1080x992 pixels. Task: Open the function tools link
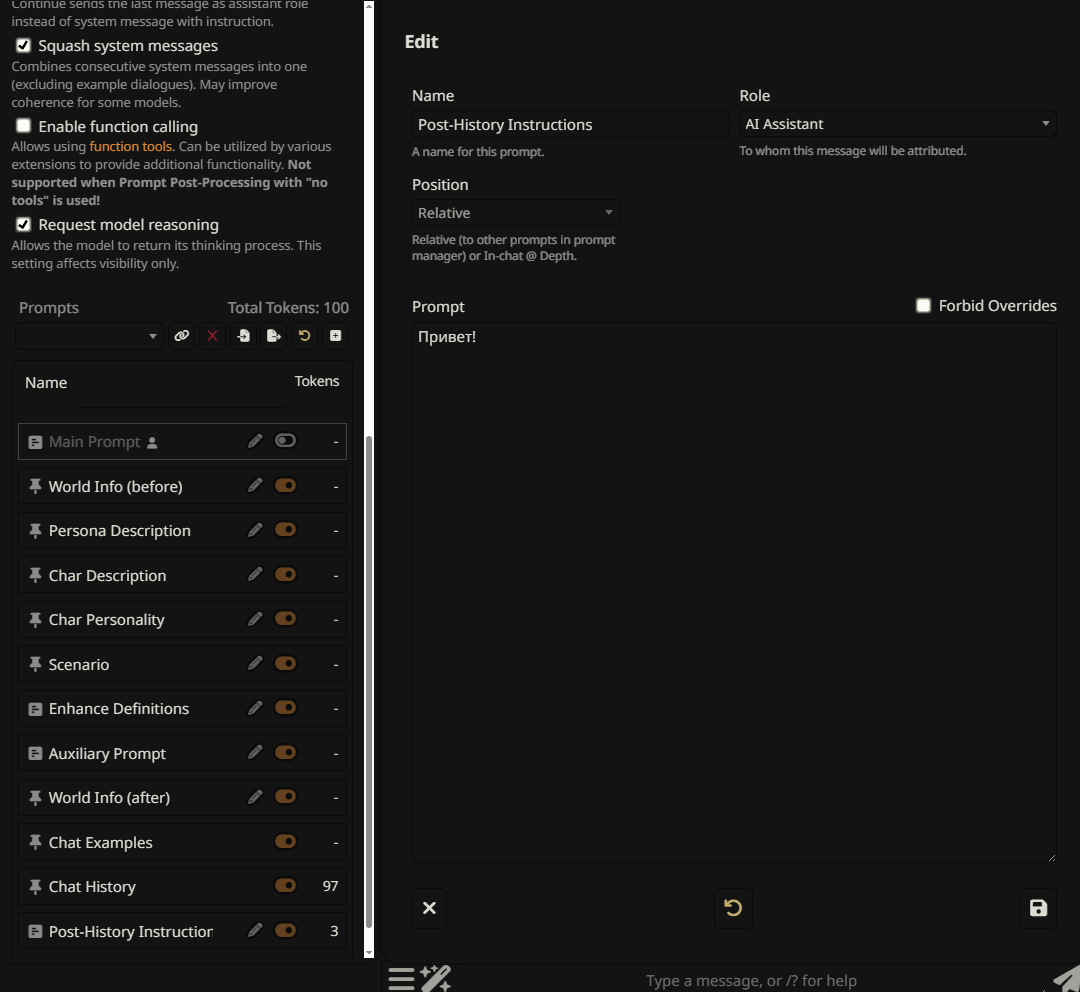[x=130, y=147]
